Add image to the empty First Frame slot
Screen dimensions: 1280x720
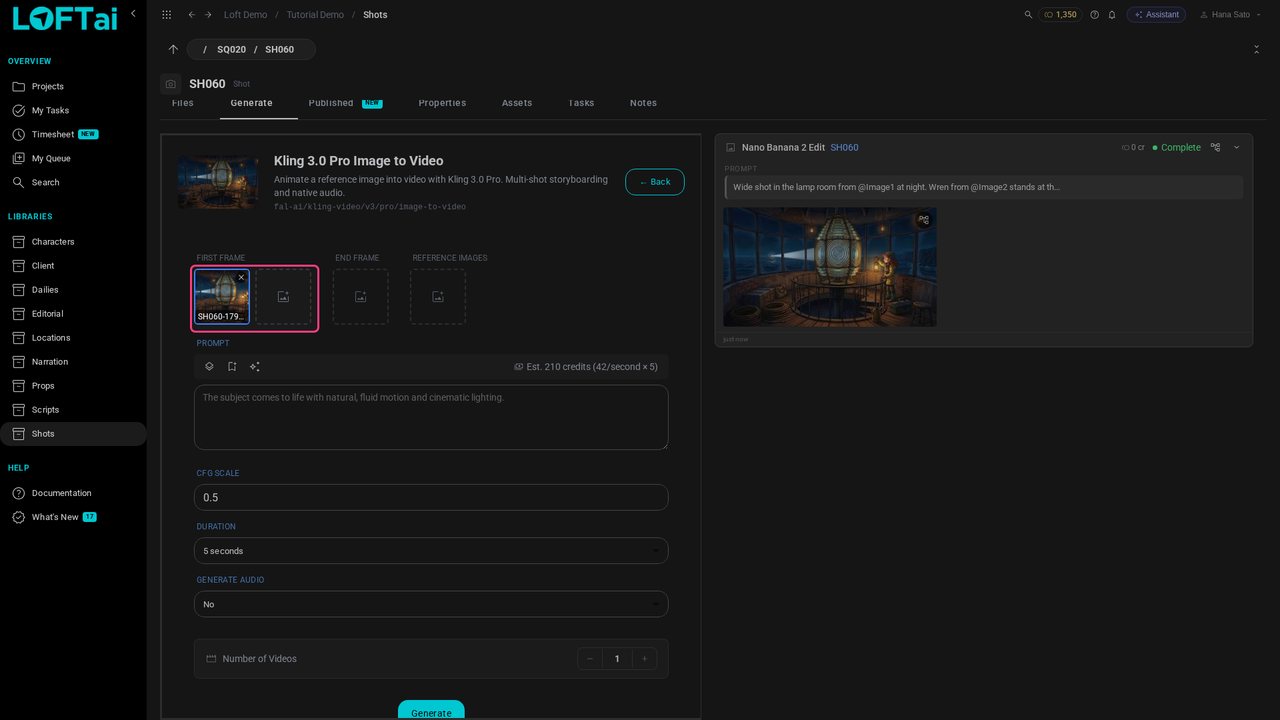[283, 296]
